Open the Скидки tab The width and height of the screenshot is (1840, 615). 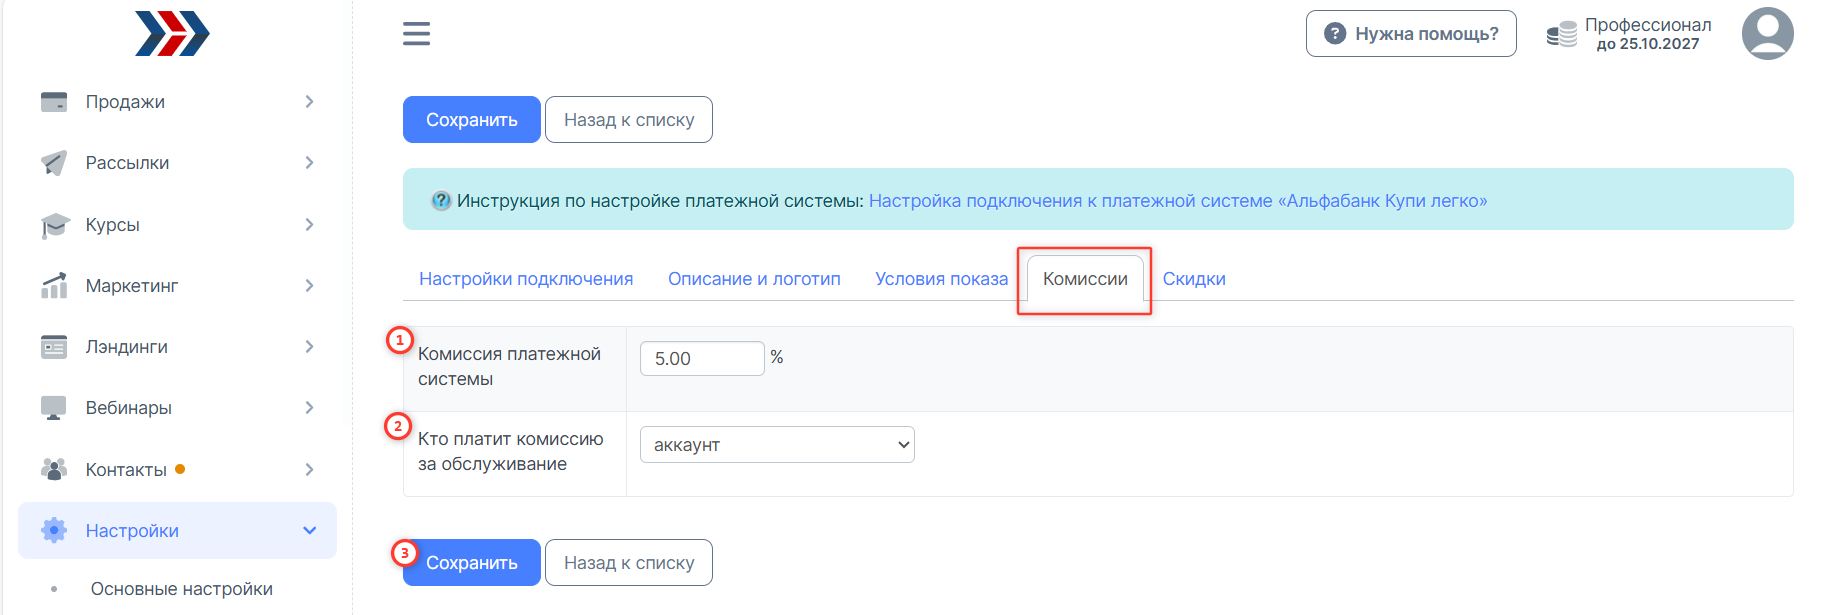tap(1194, 279)
